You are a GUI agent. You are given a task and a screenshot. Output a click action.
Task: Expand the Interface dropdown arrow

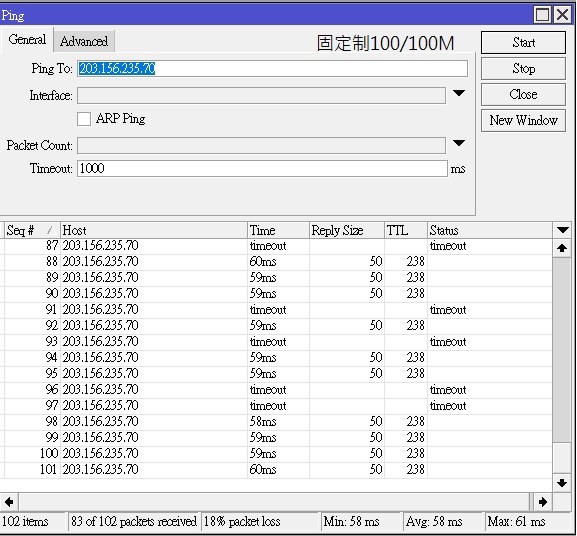pyautogui.click(x=459, y=93)
